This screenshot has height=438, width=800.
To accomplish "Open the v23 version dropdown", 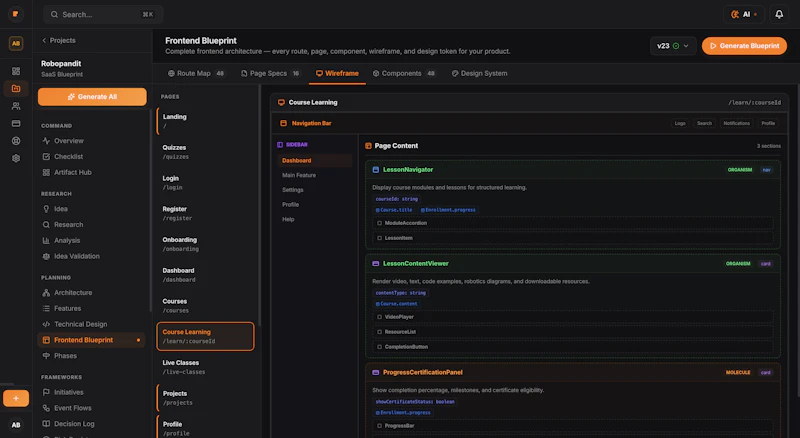I will click(x=672, y=46).
